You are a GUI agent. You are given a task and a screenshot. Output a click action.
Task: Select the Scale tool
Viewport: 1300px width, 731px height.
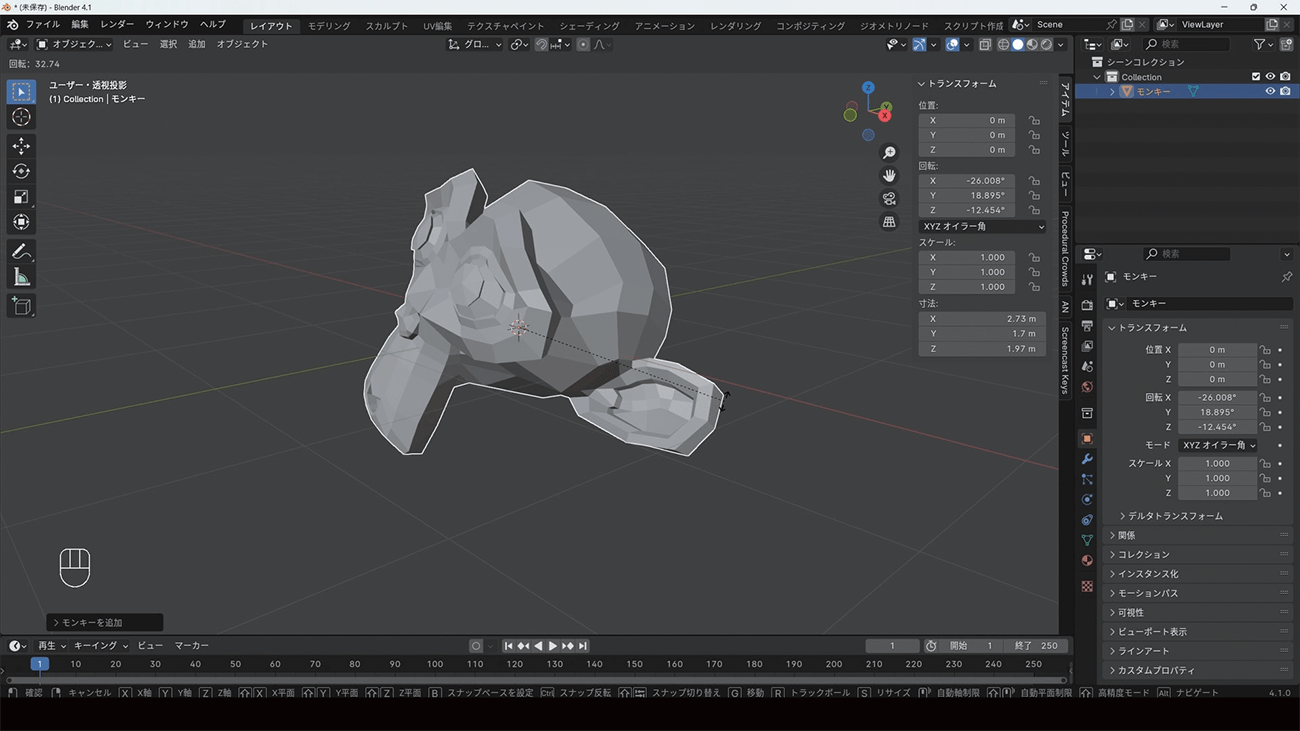click(21, 197)
